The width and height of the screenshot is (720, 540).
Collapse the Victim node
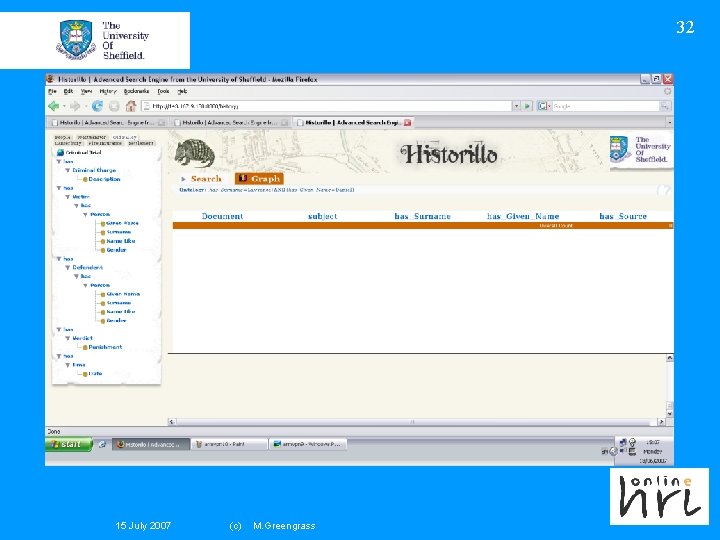(68, 197)
